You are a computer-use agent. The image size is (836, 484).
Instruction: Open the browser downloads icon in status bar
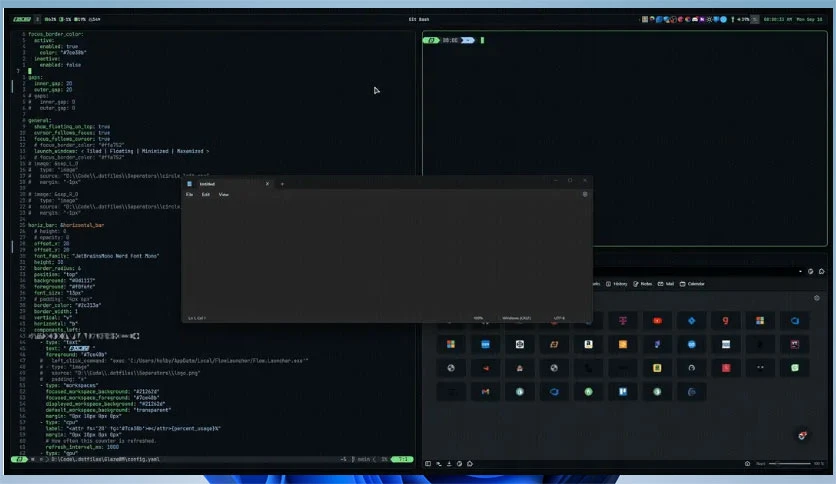pyautogui.click(x=449, y=464)
